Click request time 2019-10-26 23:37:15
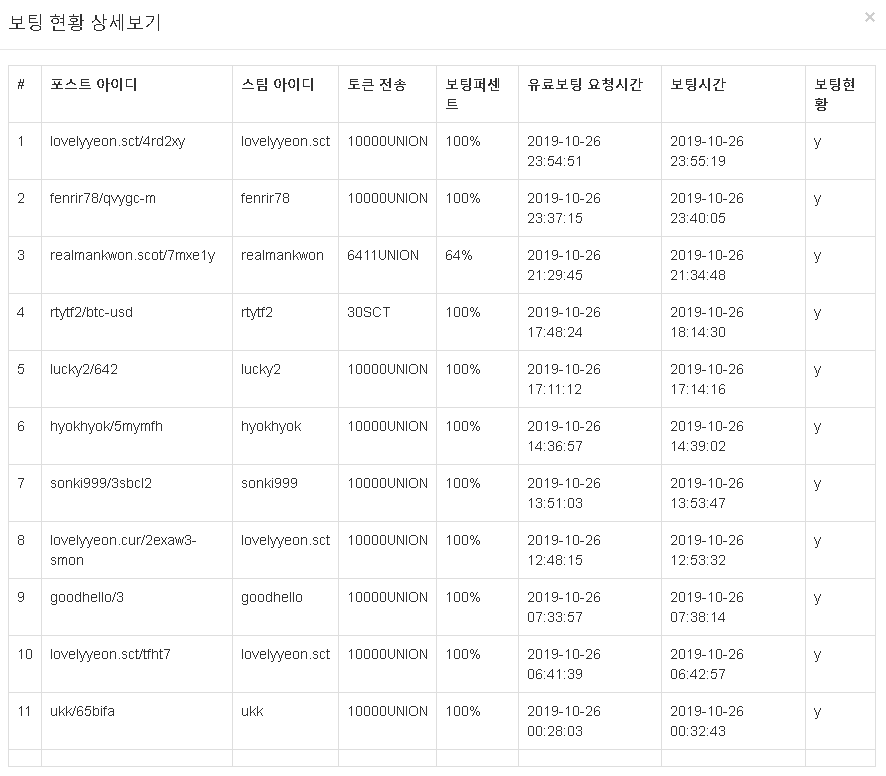Screen dimensions: 886x776 564,209
